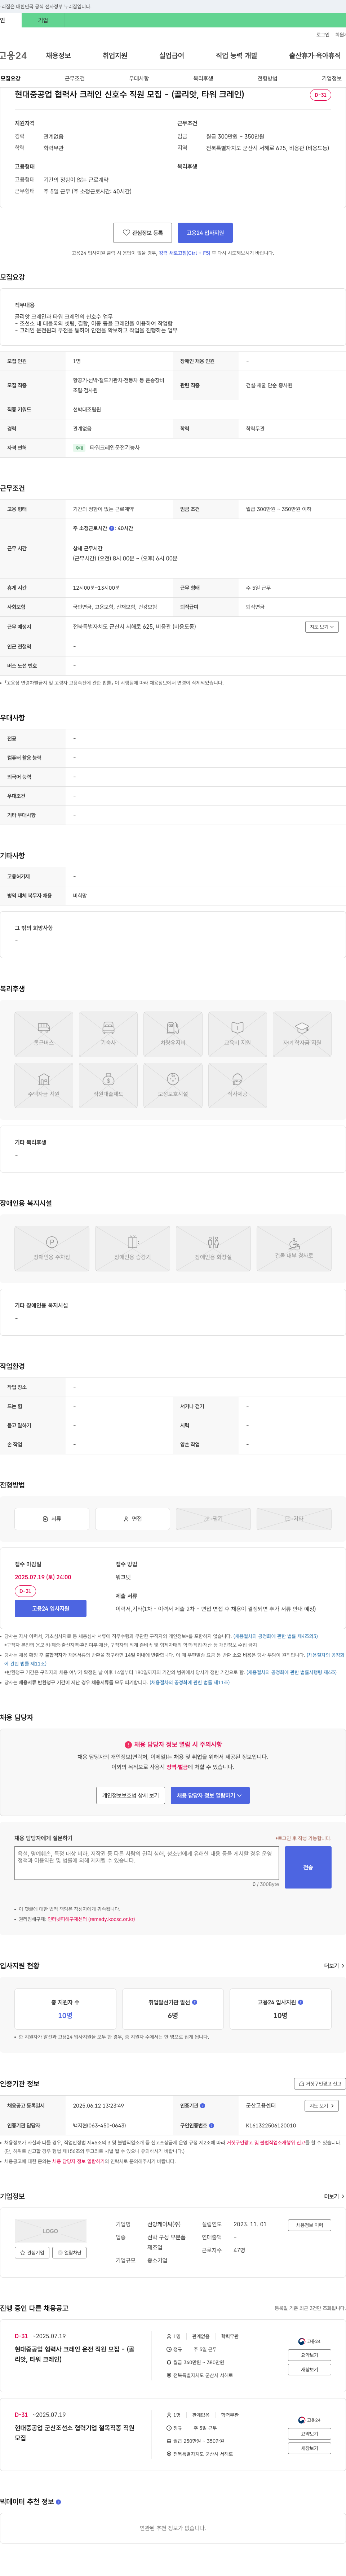Click the 채용 담당자에게 질문하기 text box
Screen dimensions: 346x2576
[147, 1863]
